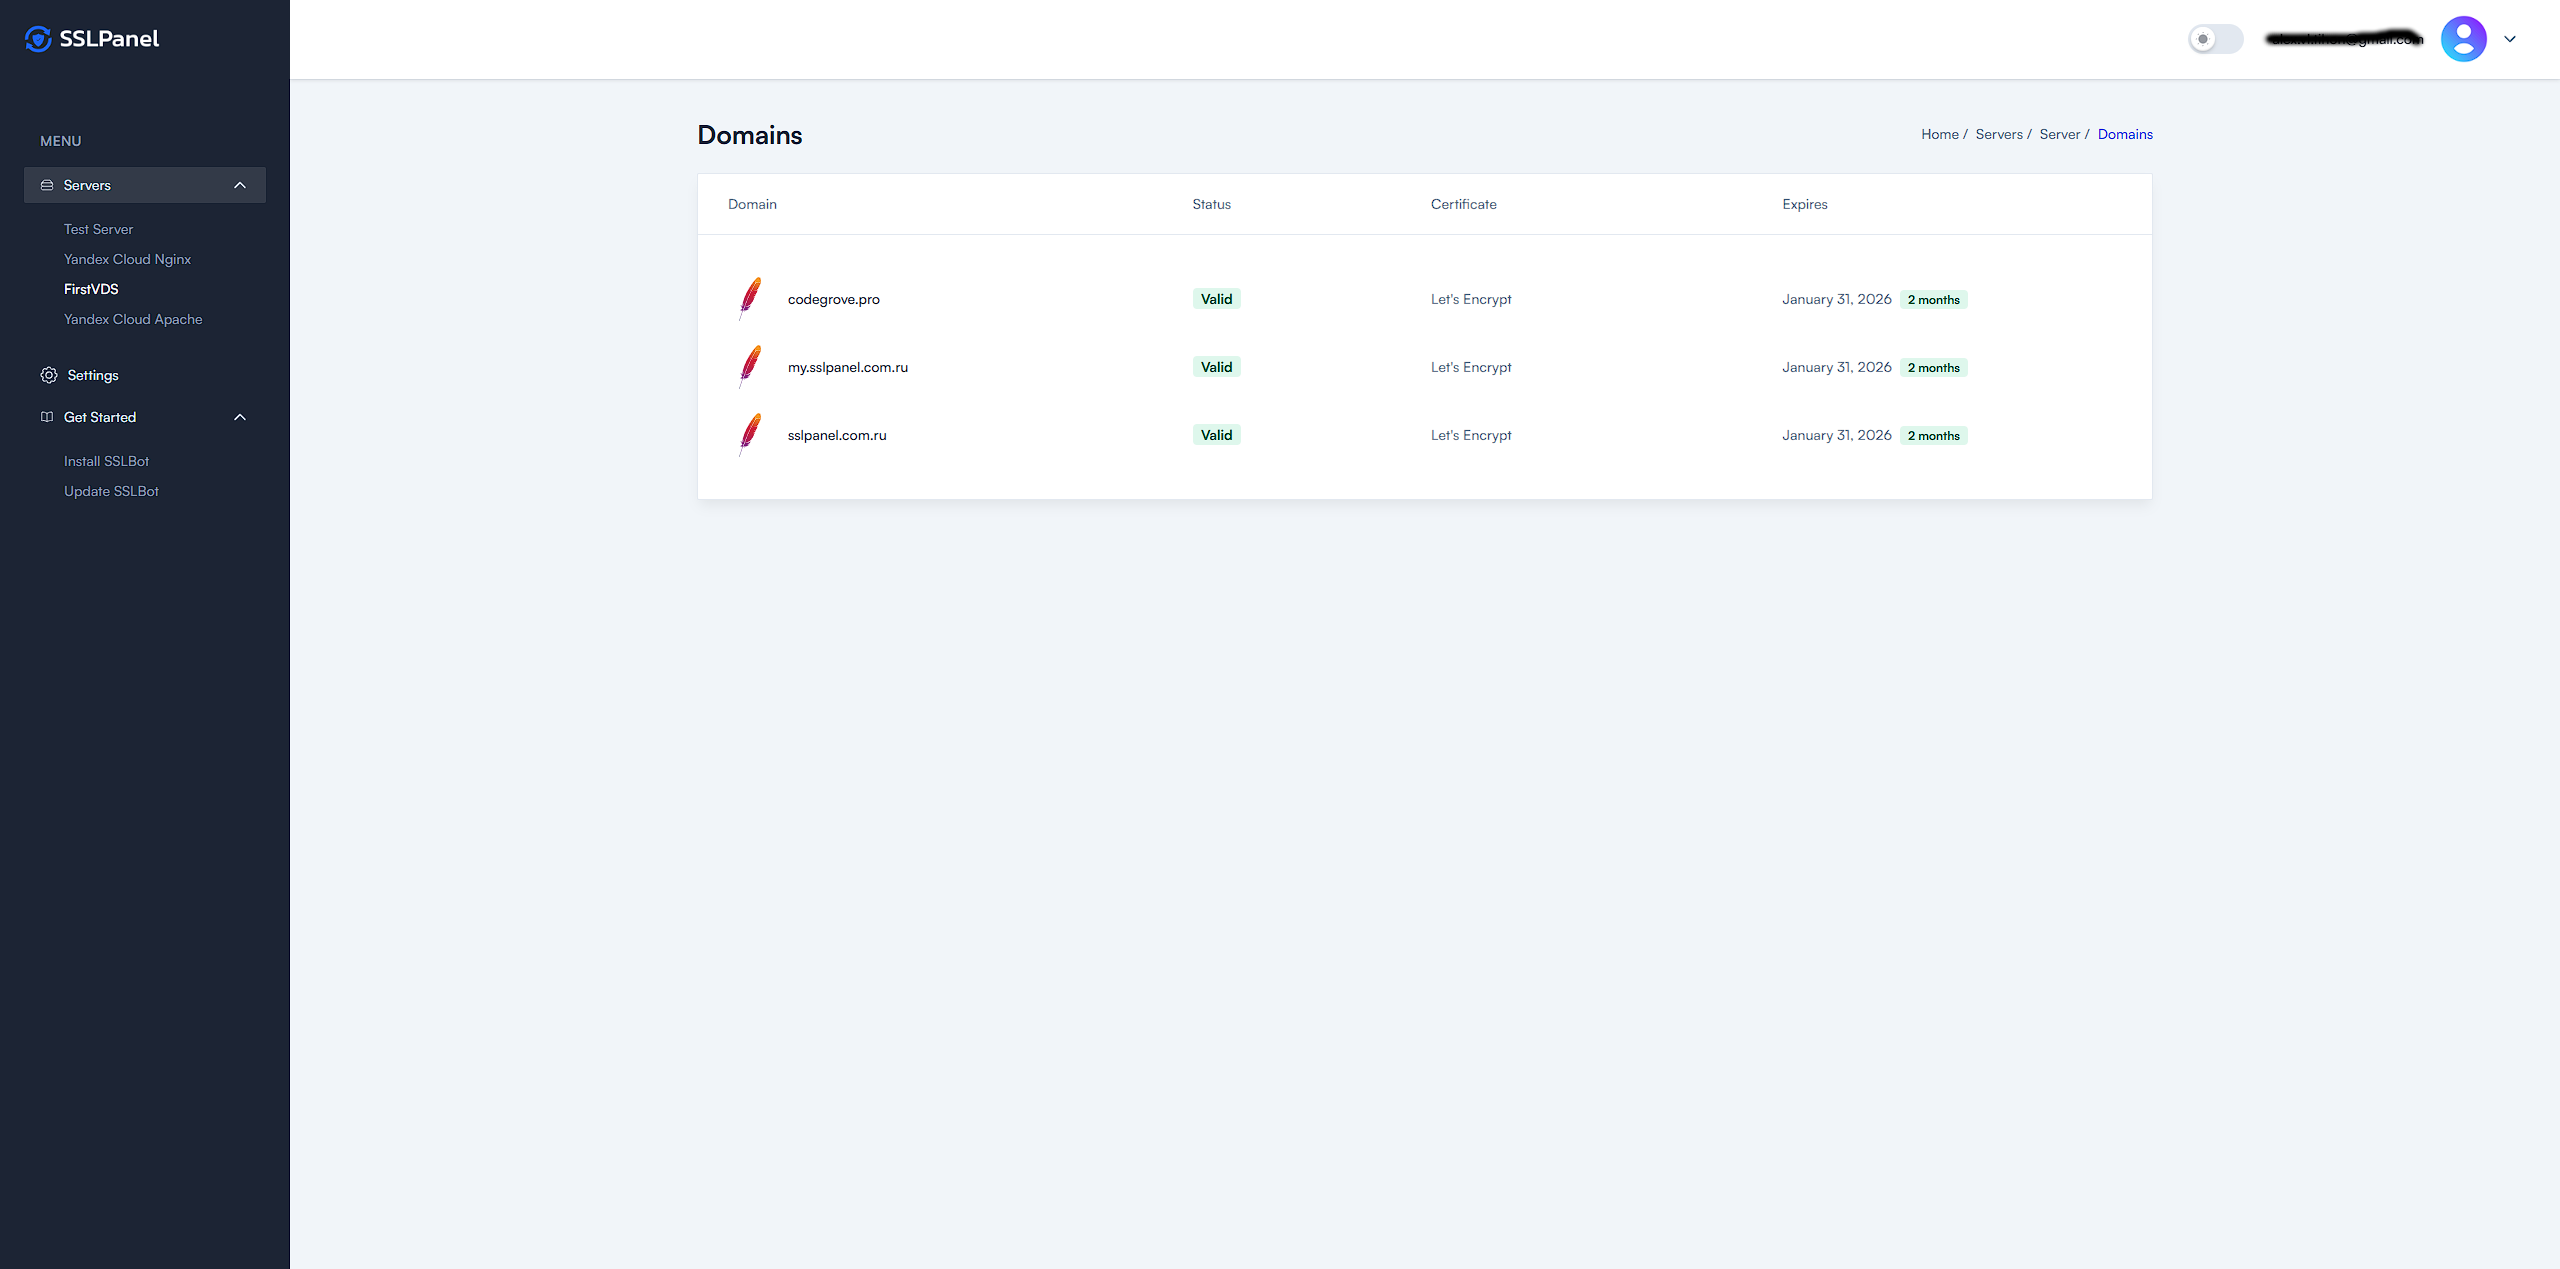This screenshot has height=1269, width=2560.
Task: Select Yandex Cloud Nginx server
Action: point(127,259)
